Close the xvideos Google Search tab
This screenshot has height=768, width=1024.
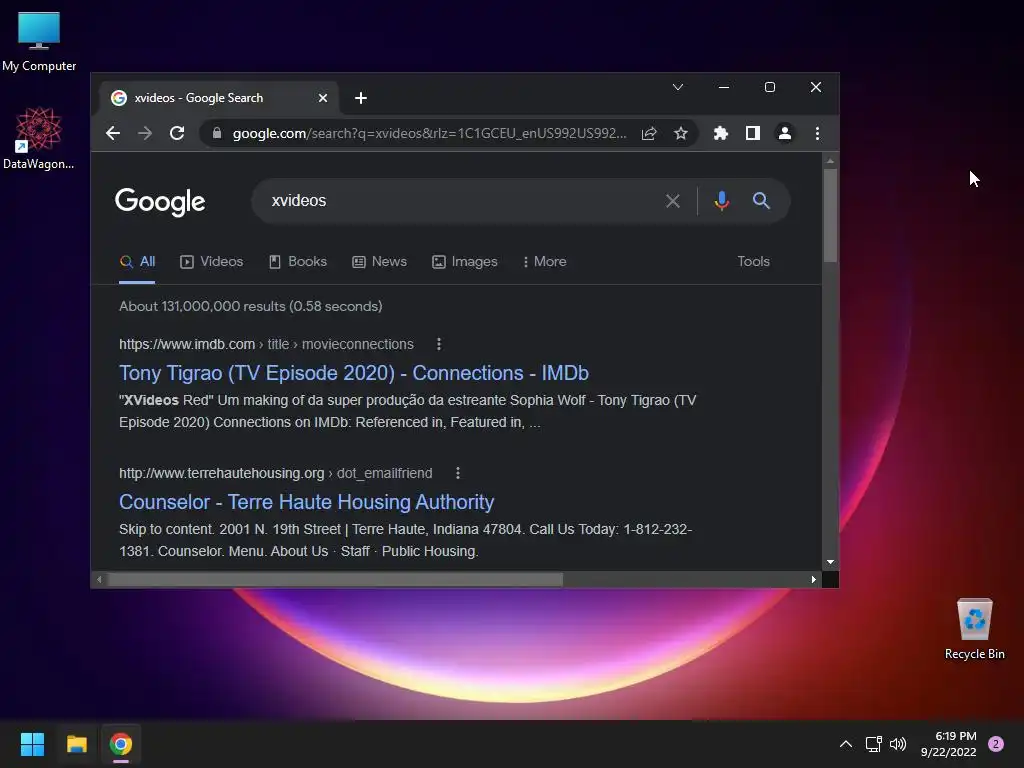point(323,98)
